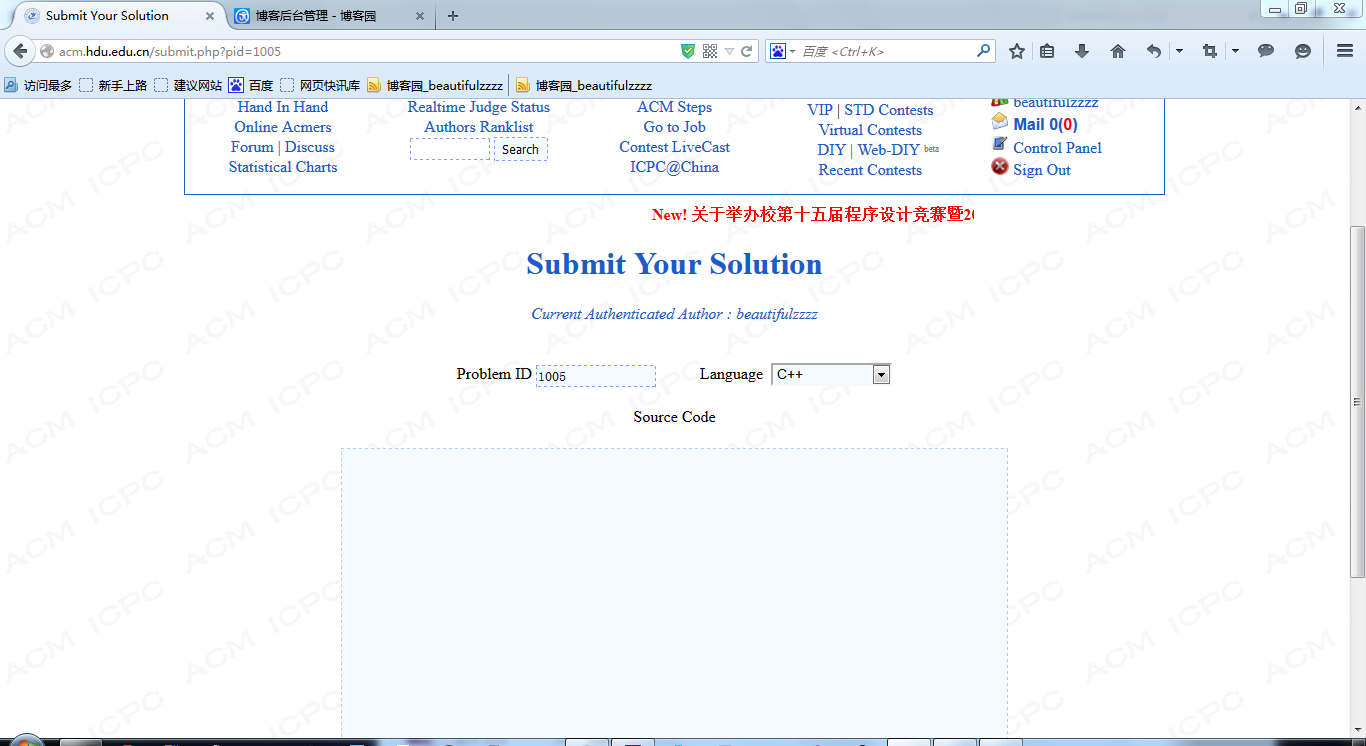Click the red Sign Out icon
This screenshot has height=746, width=1366.
[1000, 167]
